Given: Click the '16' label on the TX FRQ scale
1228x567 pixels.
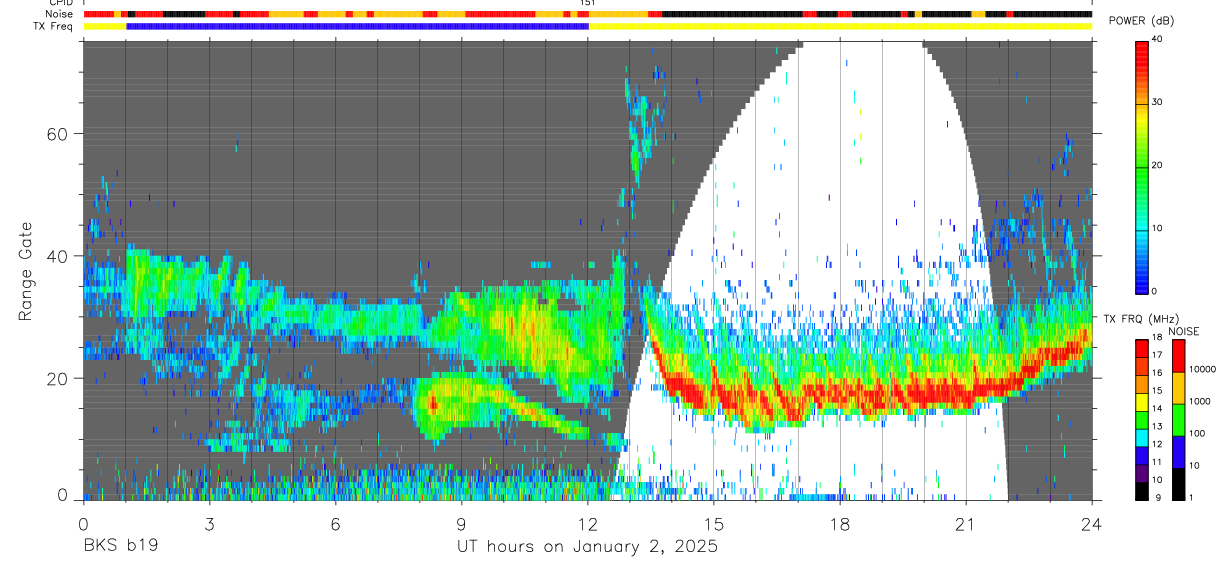Looking at the screenshot, I should (1158, 372).
